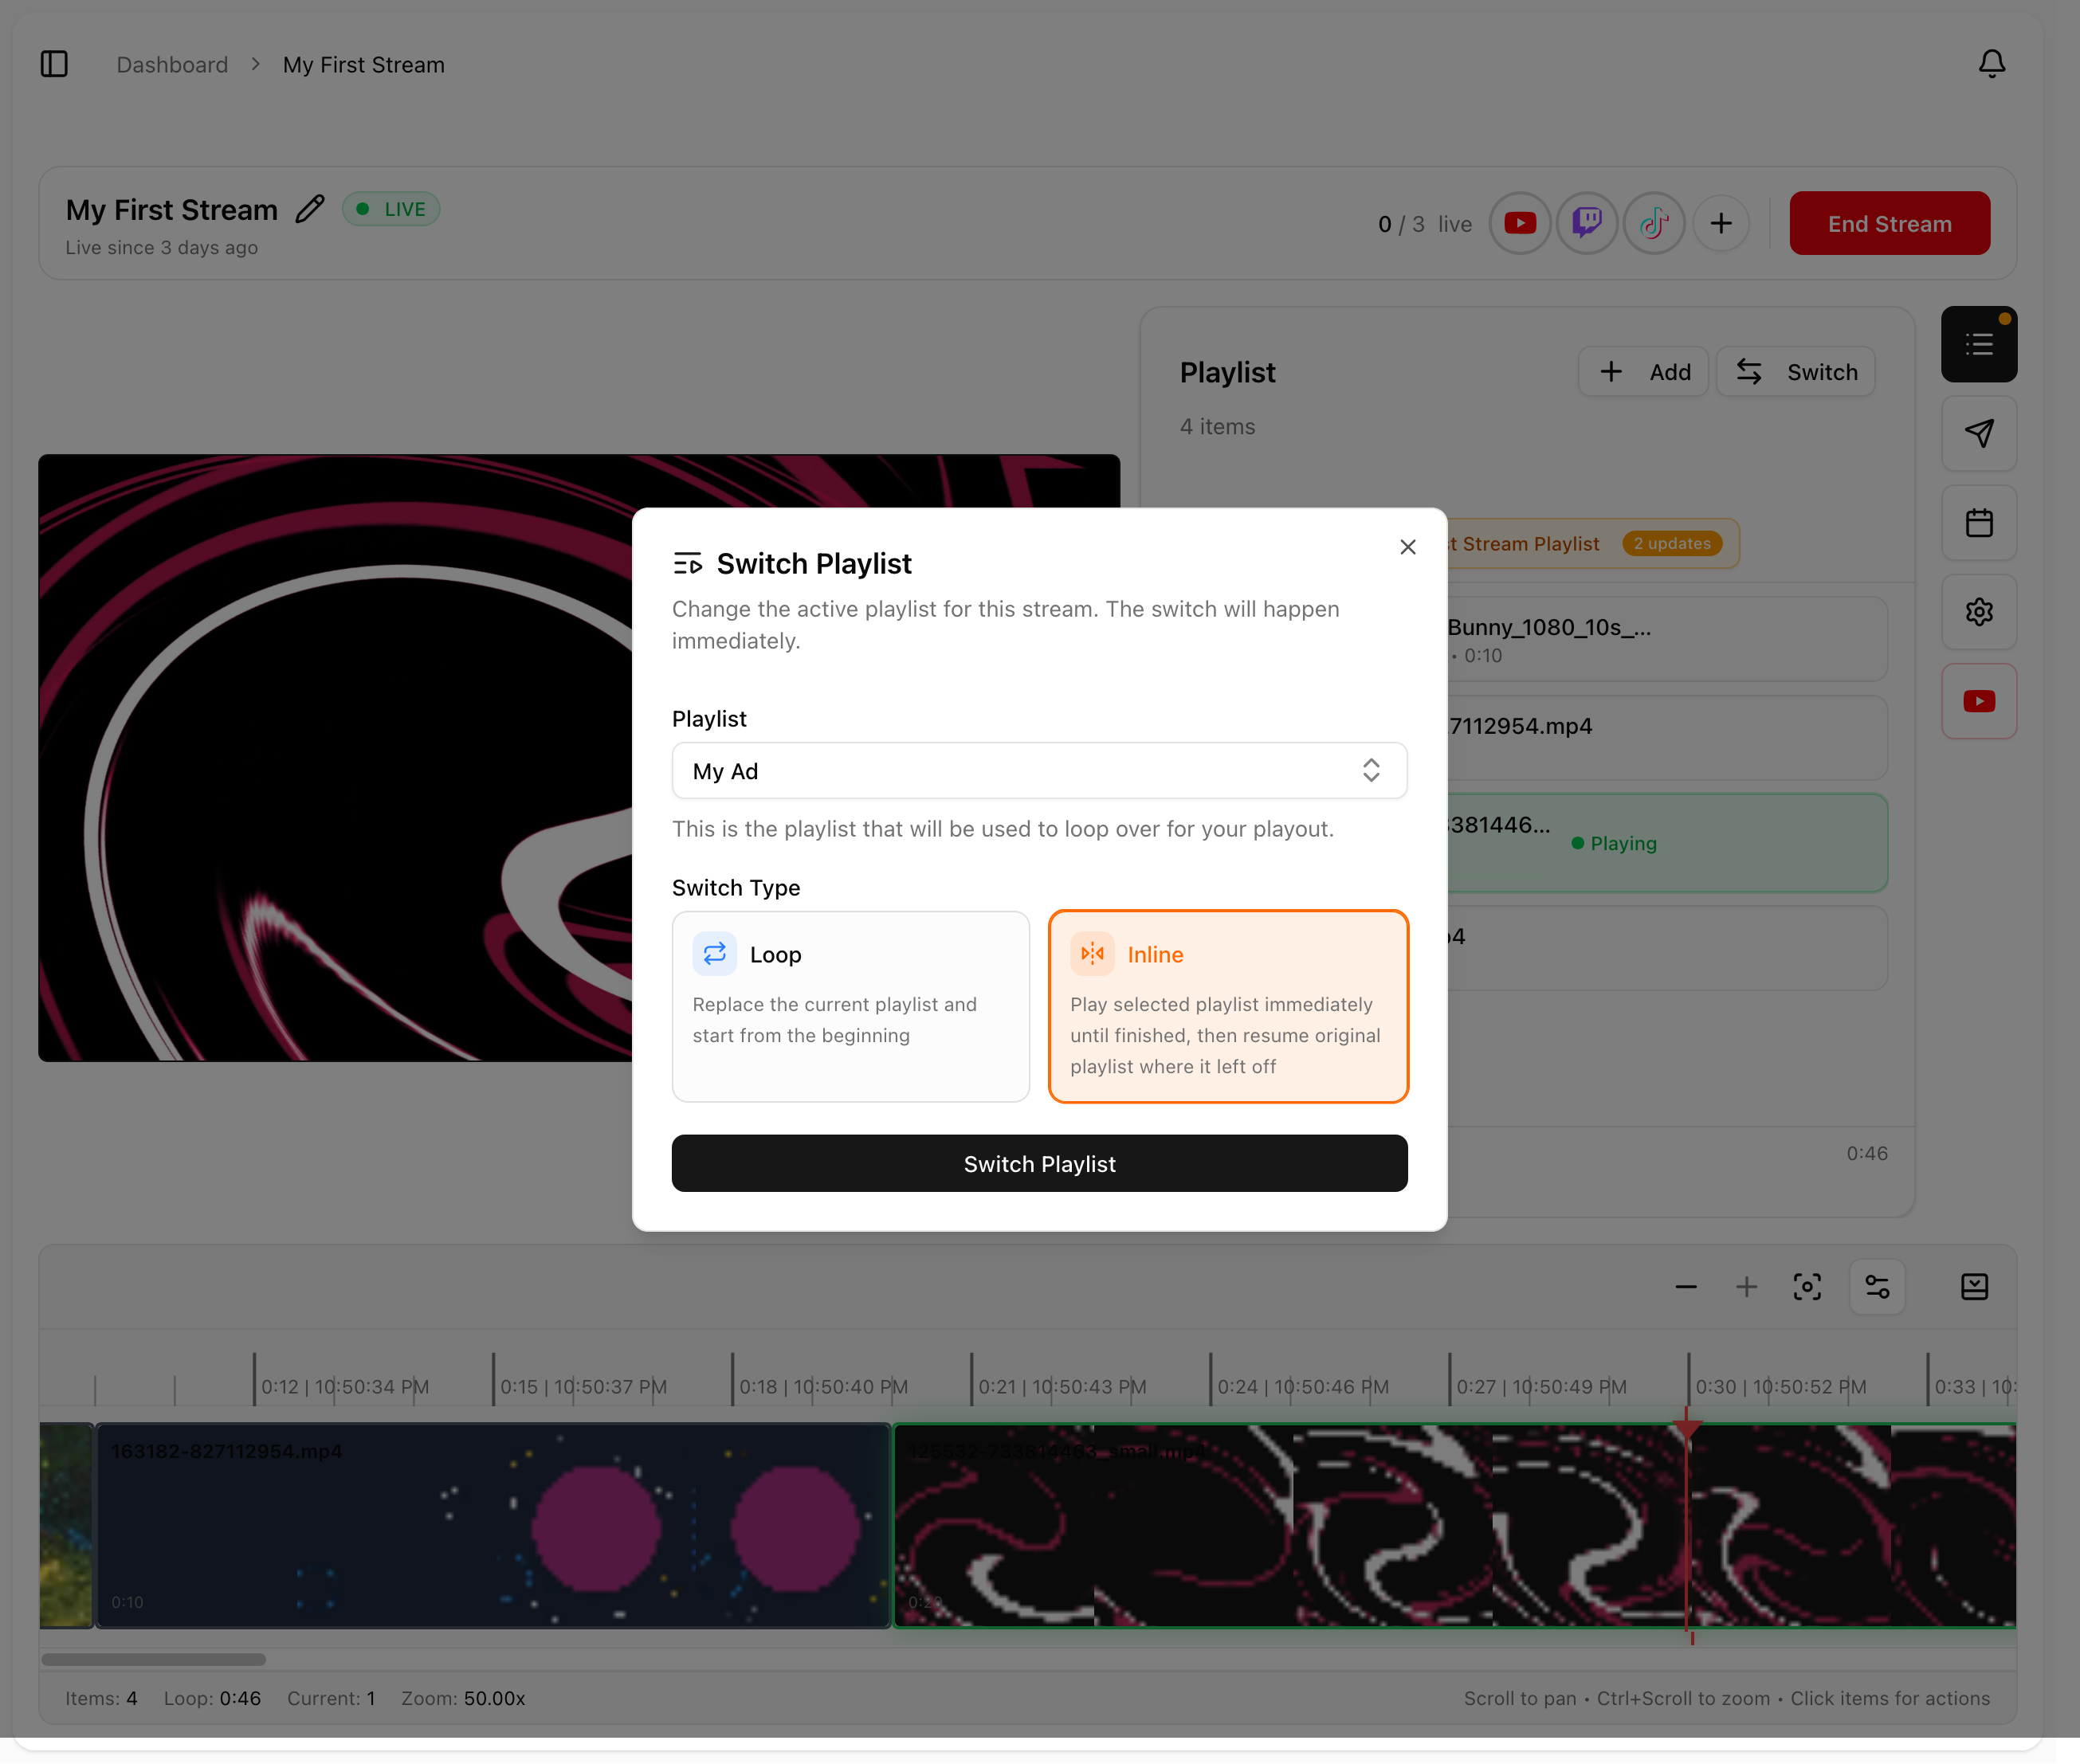Add a new streaming destination plus button
Viewport: 2080px width, 1764px height.
click(x=1720, y=223)
